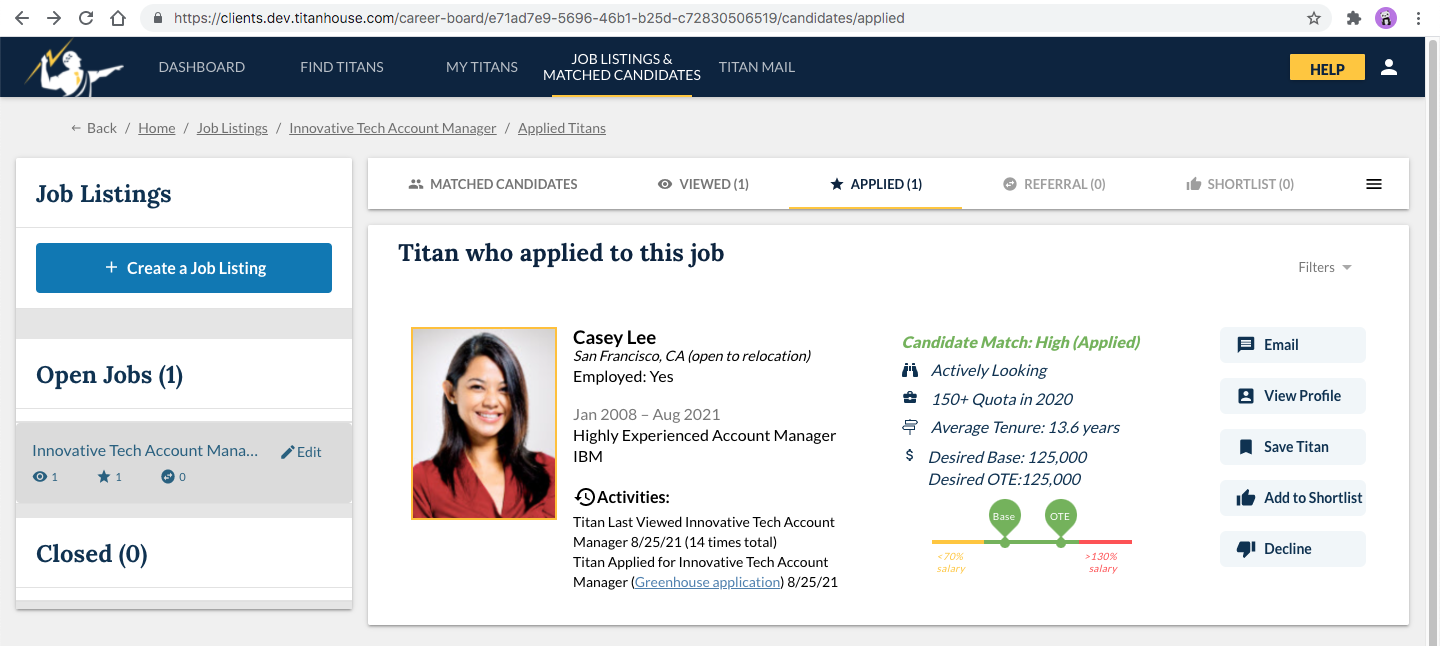Click Casey Lee's profile photo
1440x646 pixels.
[484, 423]
